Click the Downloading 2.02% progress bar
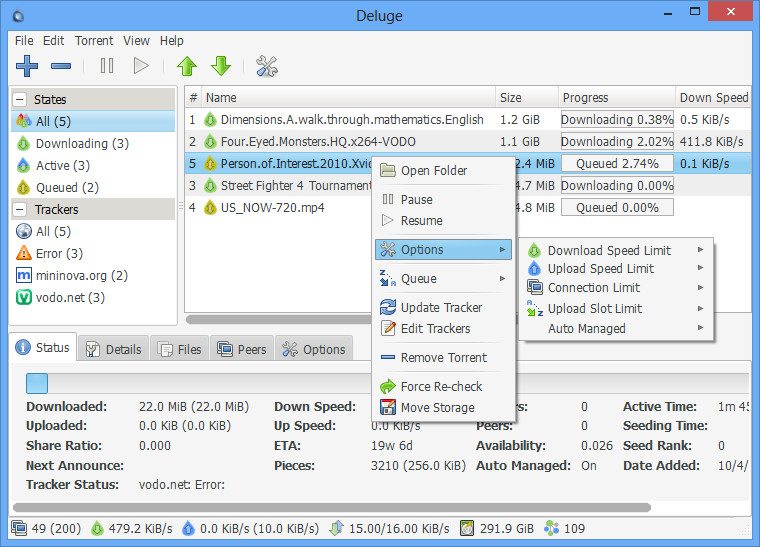 click(617, 141)
